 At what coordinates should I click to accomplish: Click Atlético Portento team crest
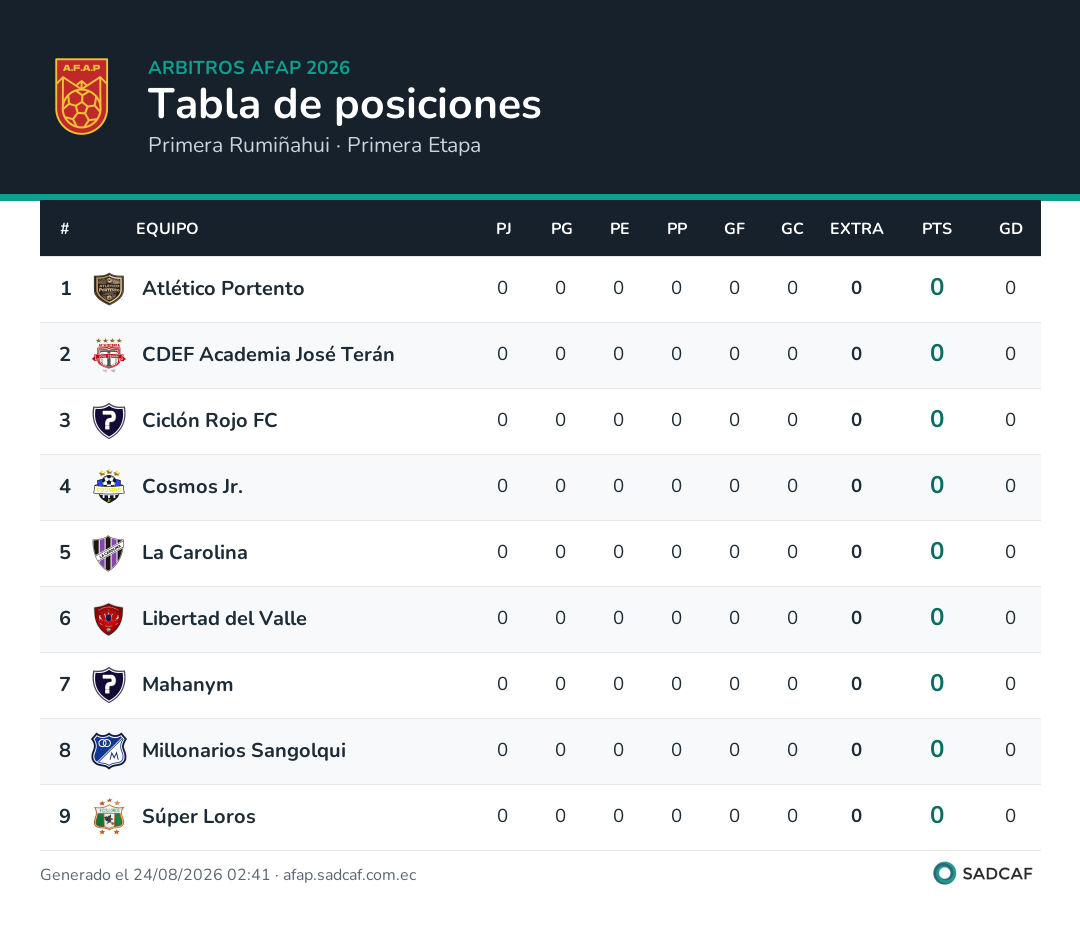tap(109, 289)
